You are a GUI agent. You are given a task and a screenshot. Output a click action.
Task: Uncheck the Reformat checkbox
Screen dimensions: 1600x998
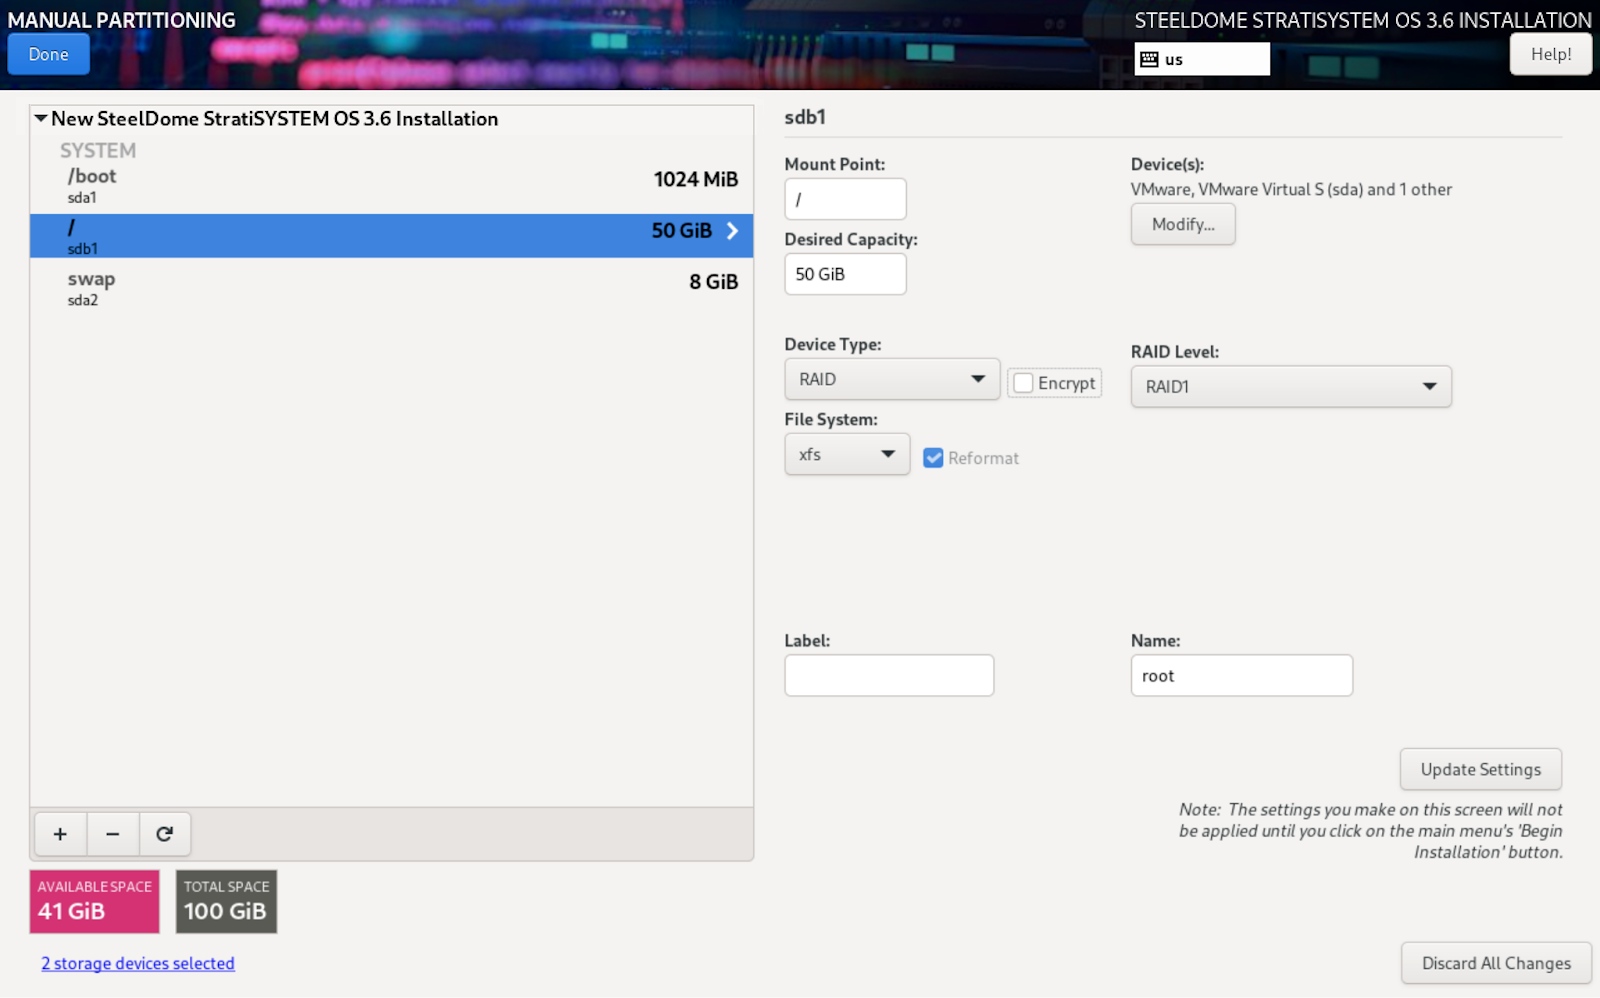click(x=933, y=458)
